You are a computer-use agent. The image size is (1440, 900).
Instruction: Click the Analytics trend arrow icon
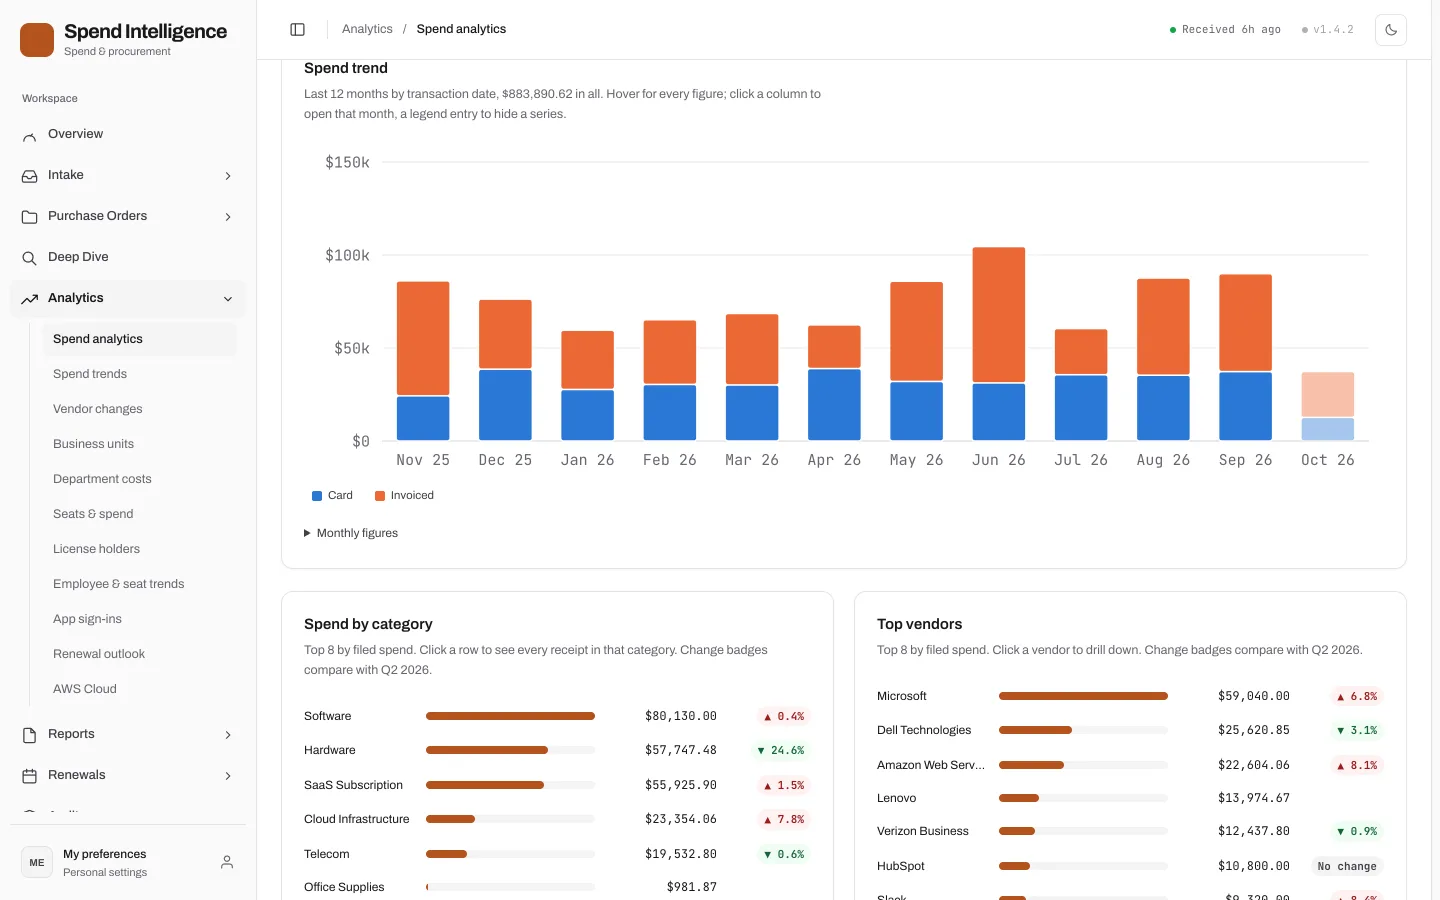[x=30, y=299]
